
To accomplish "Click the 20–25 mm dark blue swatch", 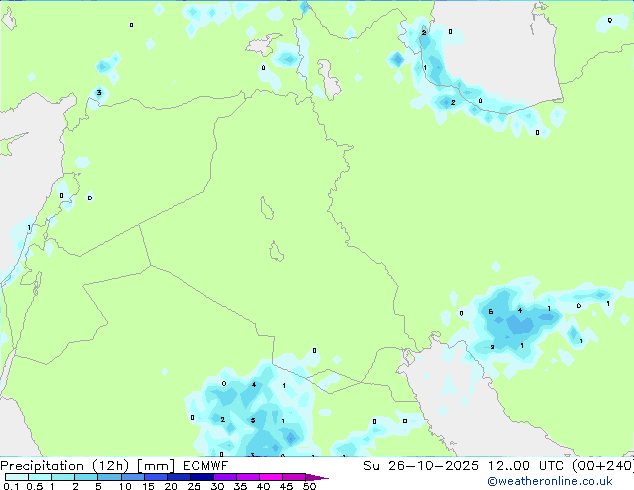I will (x=179, y=477).
